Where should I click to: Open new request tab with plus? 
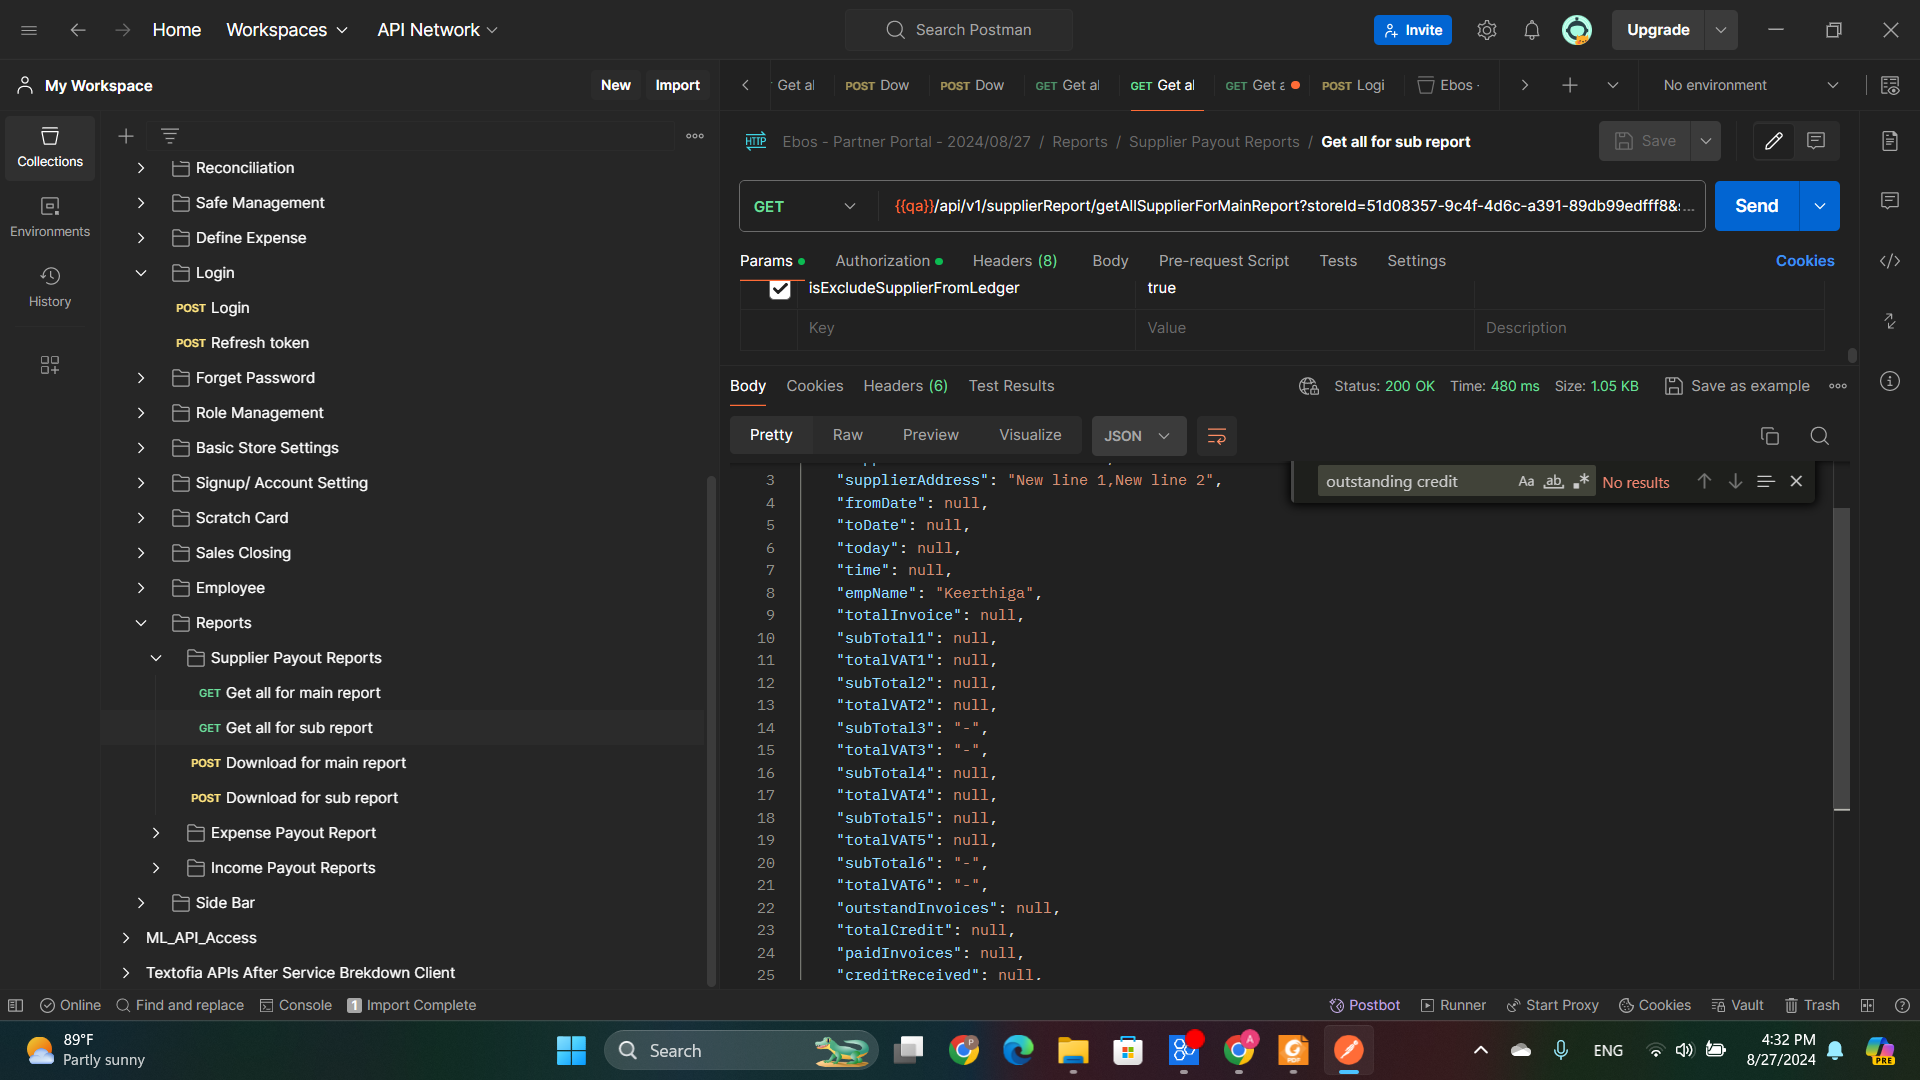[x=1570, y=86]
